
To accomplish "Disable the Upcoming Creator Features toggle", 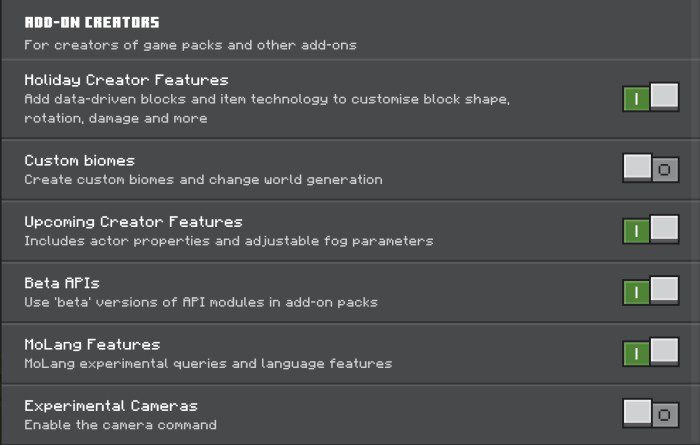I will tap(650, 230).
